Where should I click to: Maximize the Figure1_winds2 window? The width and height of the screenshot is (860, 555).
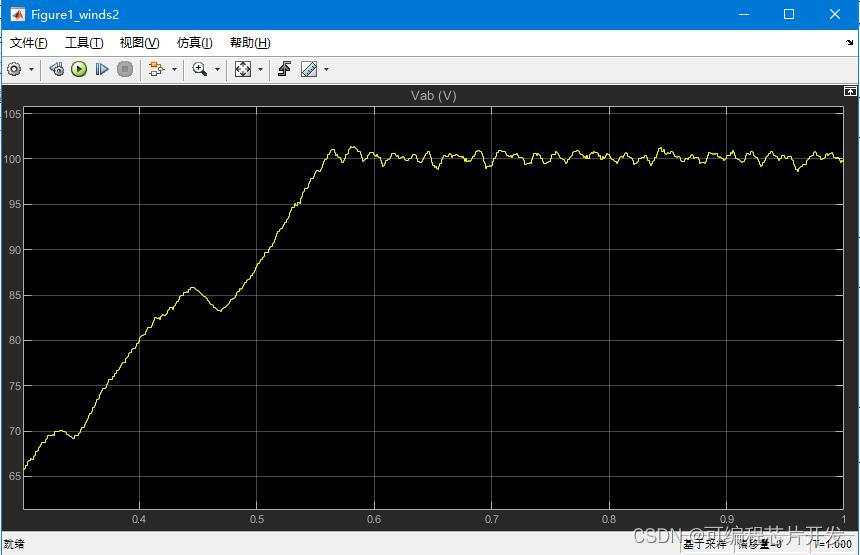(x=789, y=14)
